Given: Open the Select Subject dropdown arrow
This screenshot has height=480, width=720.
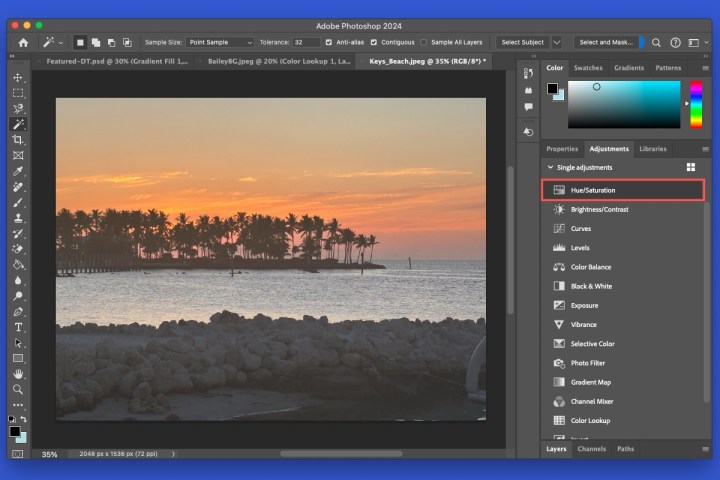Looking at the screenshot, I should [557, 43].
